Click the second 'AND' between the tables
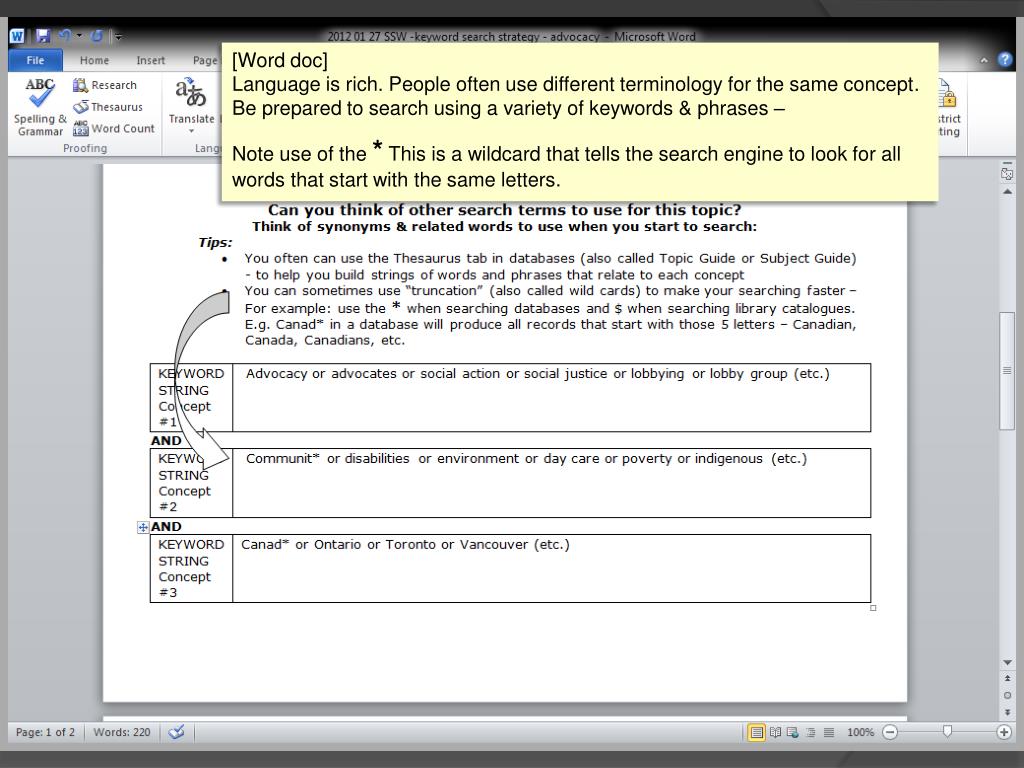 [166, 526]
